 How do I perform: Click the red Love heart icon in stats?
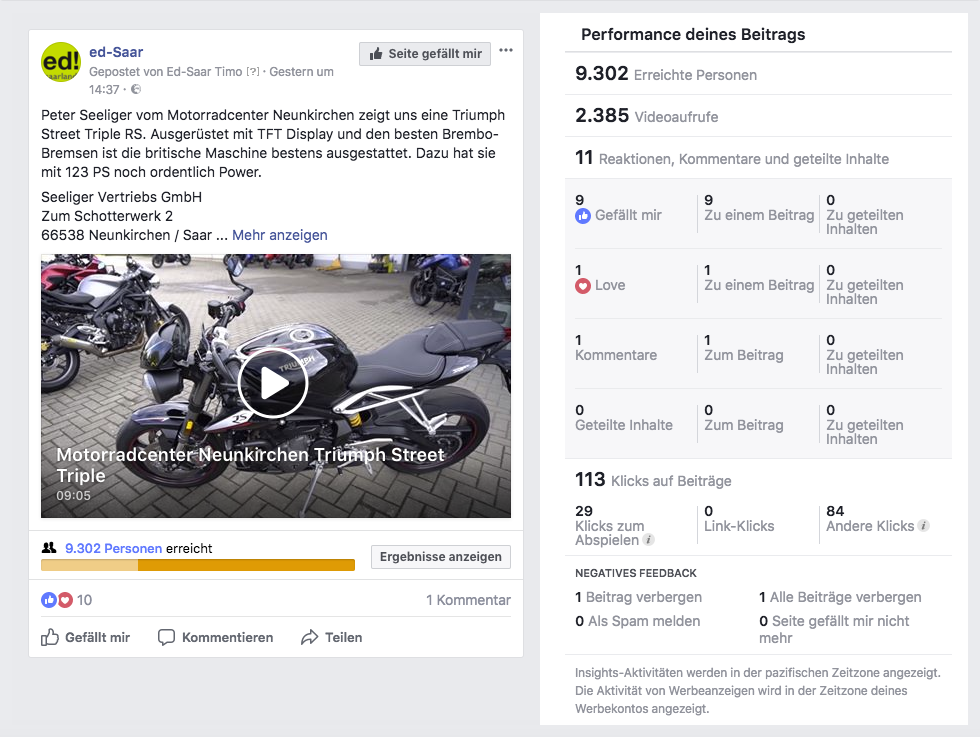click(582, 286)
